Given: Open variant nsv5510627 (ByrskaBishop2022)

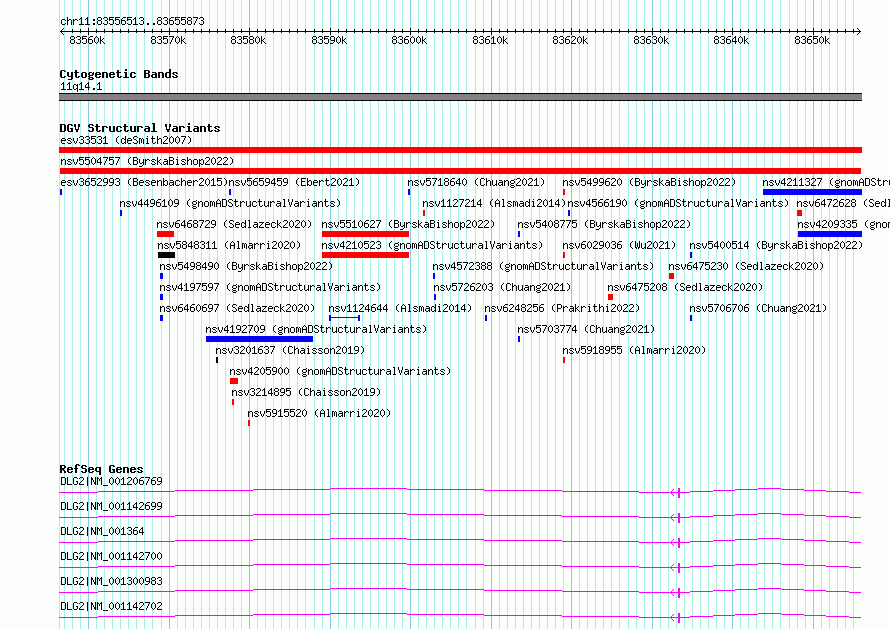Looking at the screenshot, I should [x=408, y=224].
